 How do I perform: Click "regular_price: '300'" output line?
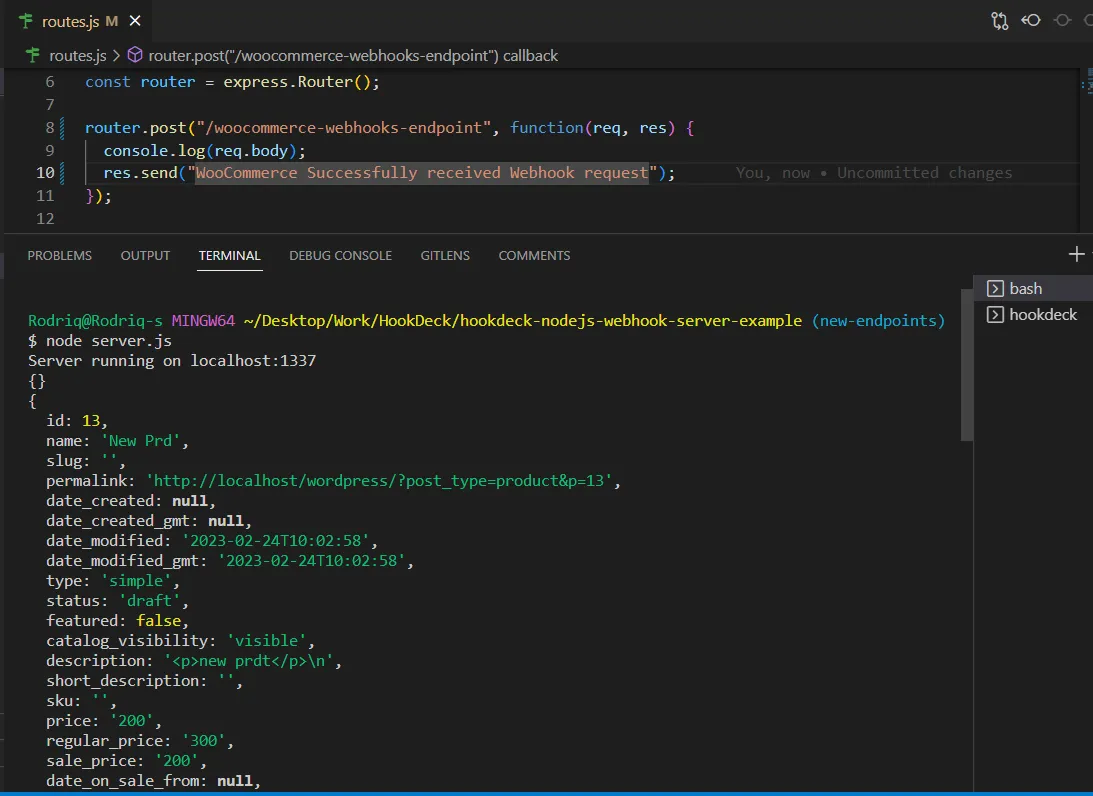click(139, 741)
